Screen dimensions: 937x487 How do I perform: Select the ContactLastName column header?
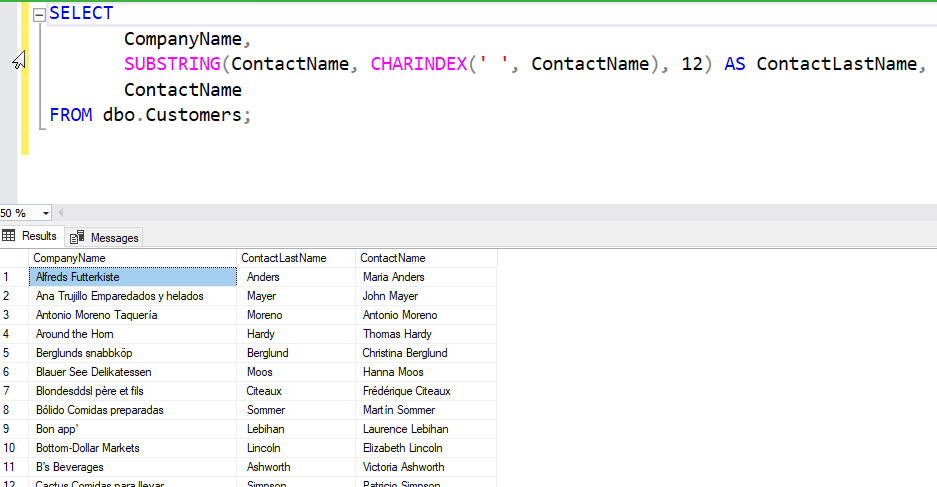click(296, 258)
